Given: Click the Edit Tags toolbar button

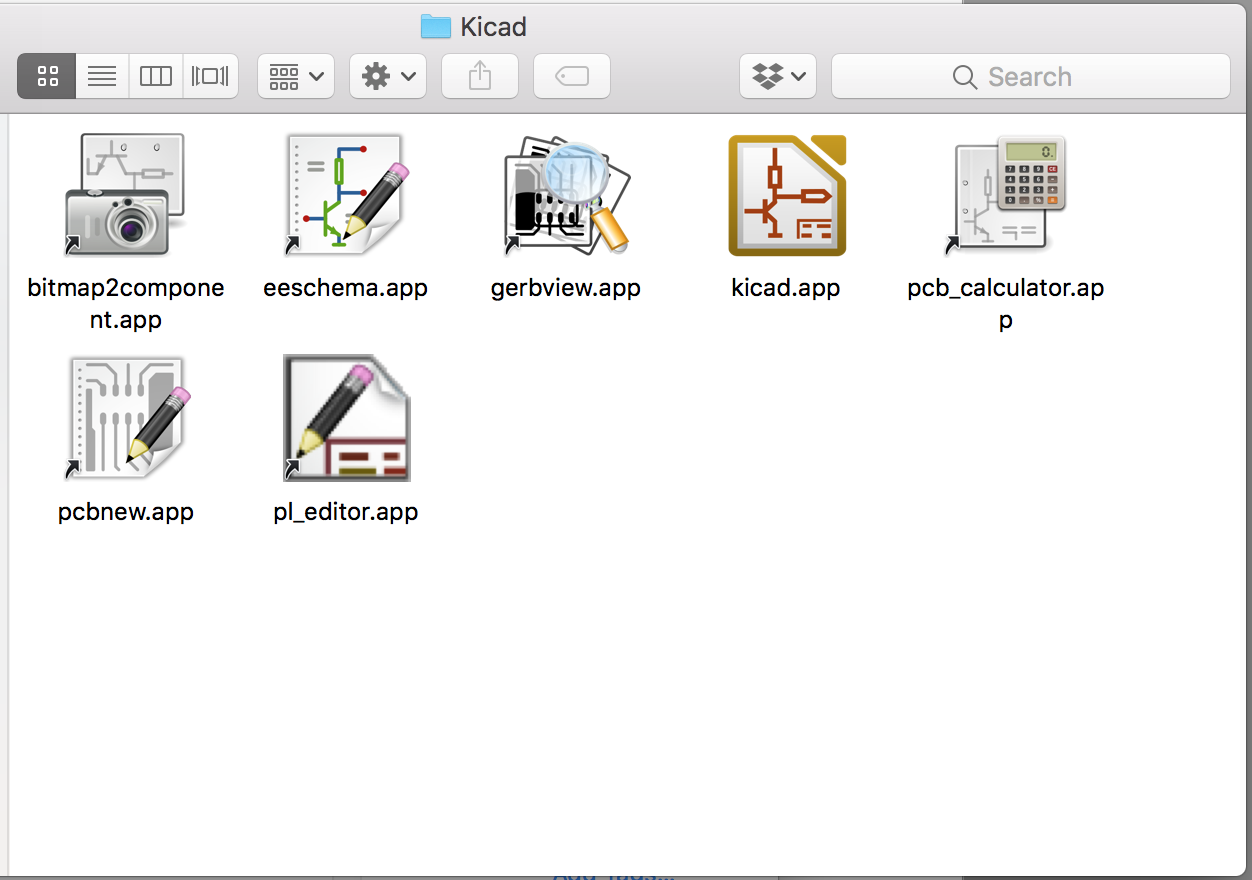Looking at the screenshot, I should point(572,76).
